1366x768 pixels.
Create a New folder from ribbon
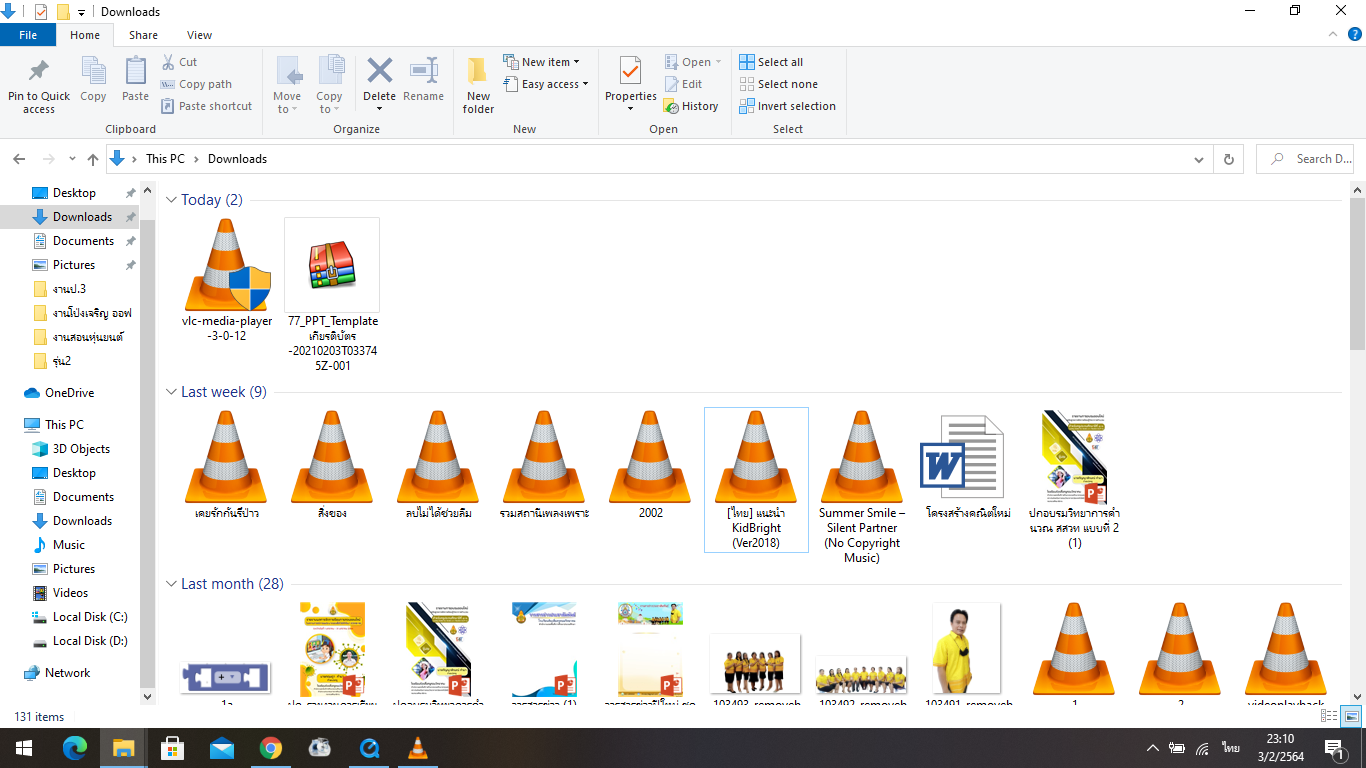tap(478, 85)
